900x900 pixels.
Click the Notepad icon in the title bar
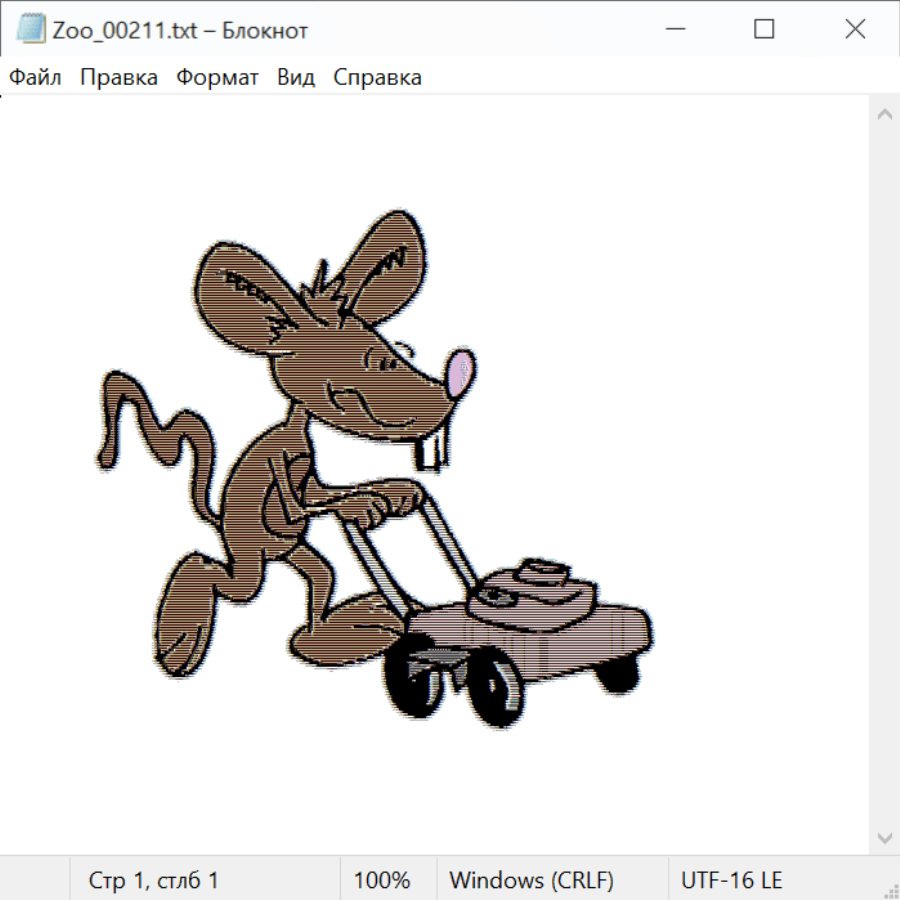coord(30,30)
